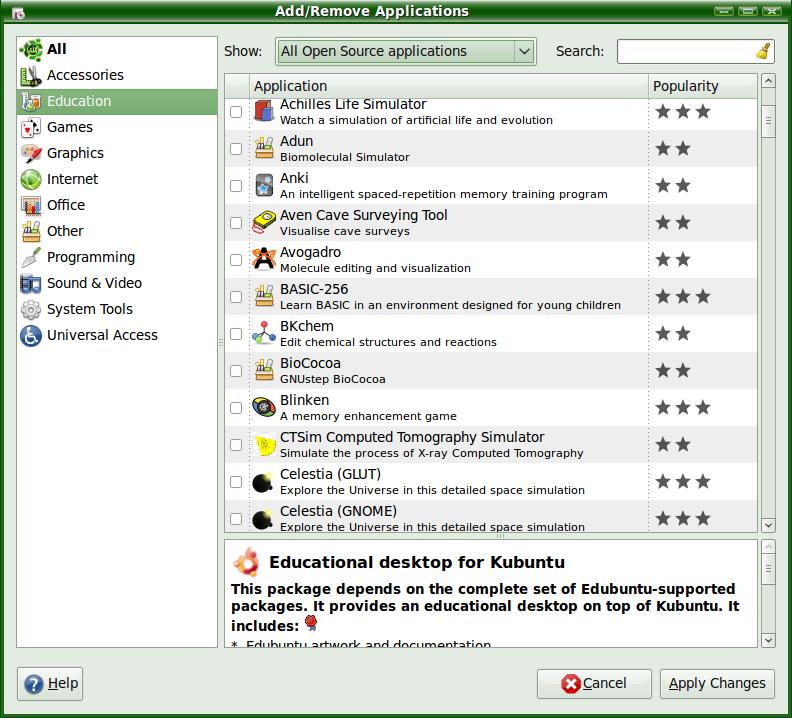792x718 pixels.
Task: Check the Anki application checkbox
Action: click(x=236, y=186)
